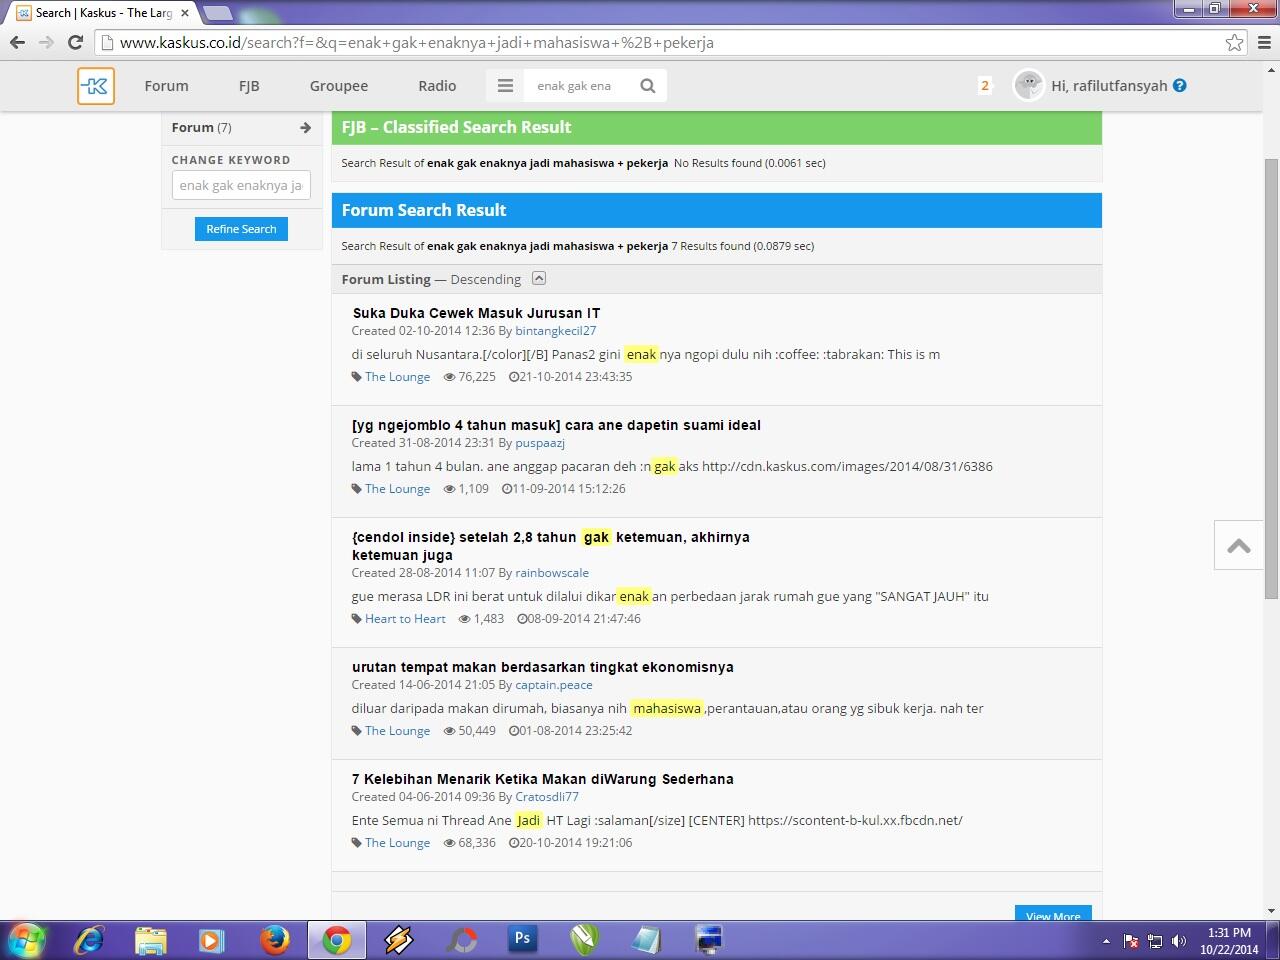
Task: Select the Search | Kaskus browser tab
Action: (103, 13)
